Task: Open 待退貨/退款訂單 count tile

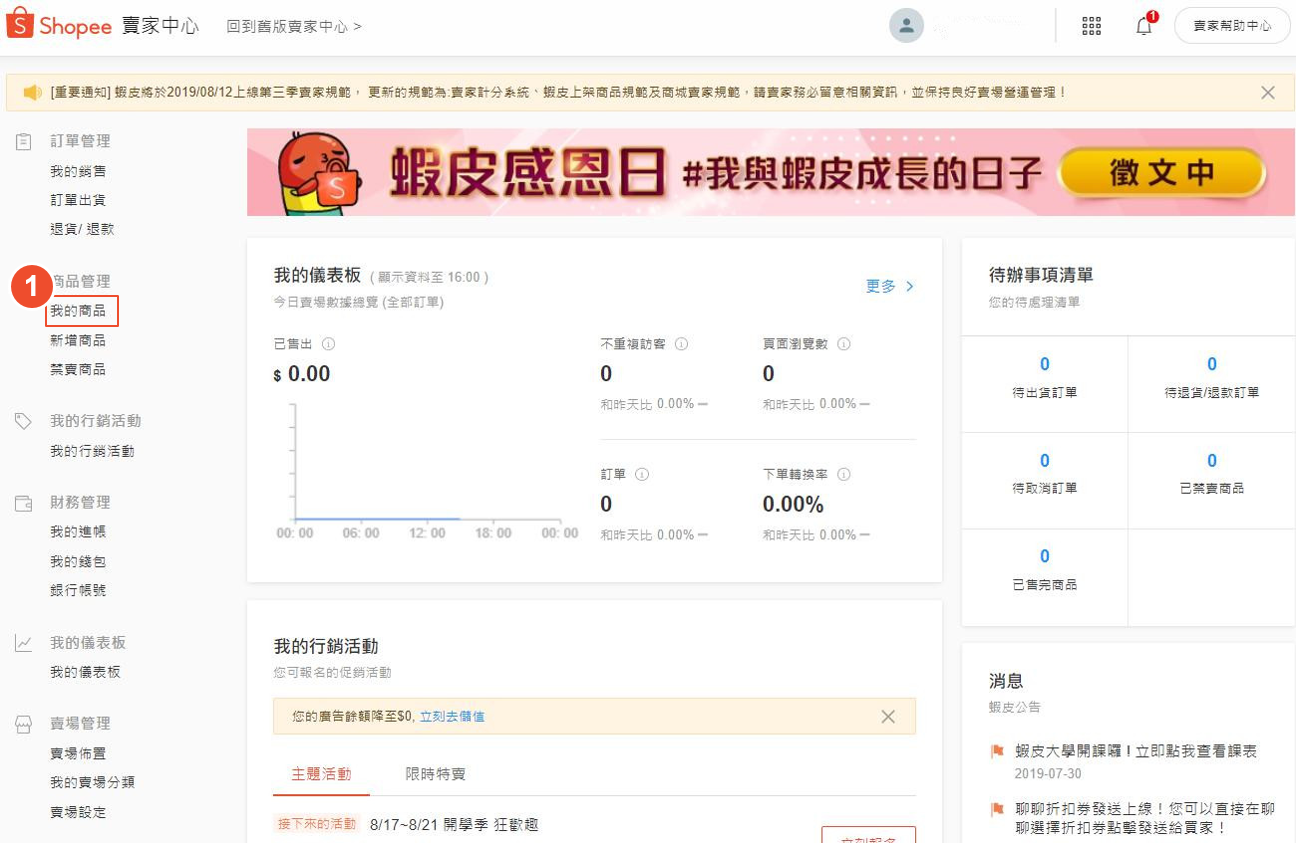Action: coord(1212,384)
